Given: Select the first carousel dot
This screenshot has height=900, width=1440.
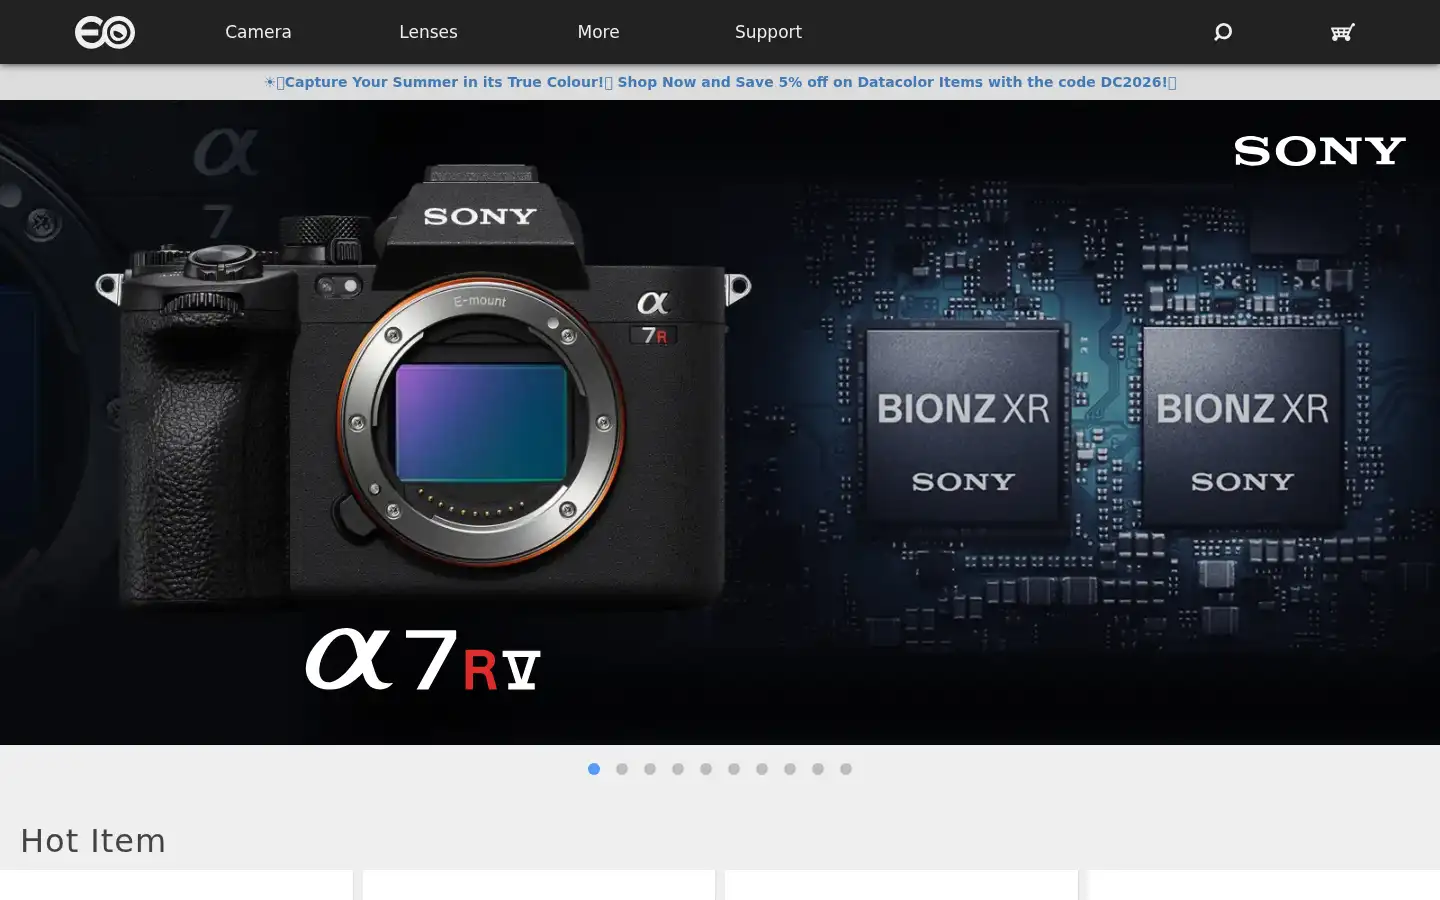Looking at the screenshot, I should click(594, 769).
